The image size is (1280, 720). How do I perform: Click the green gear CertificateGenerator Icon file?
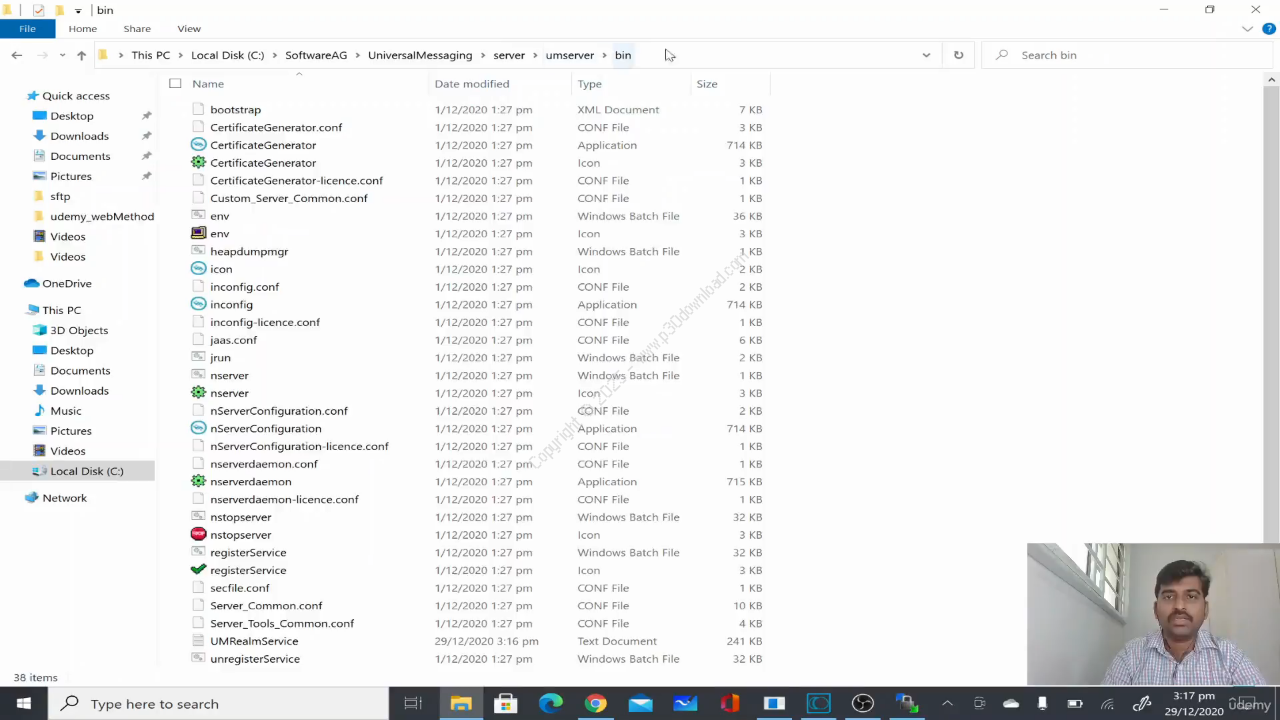[198, 163]
